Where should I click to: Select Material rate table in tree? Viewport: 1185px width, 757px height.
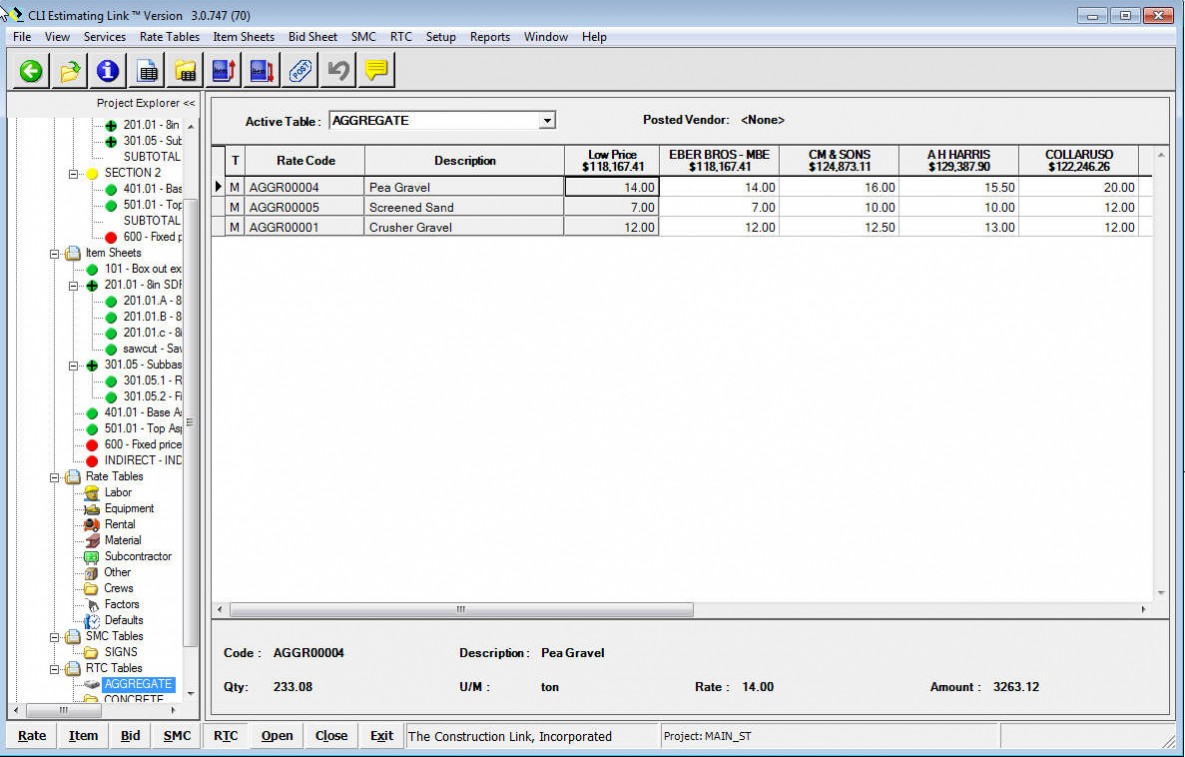point(122,540)
